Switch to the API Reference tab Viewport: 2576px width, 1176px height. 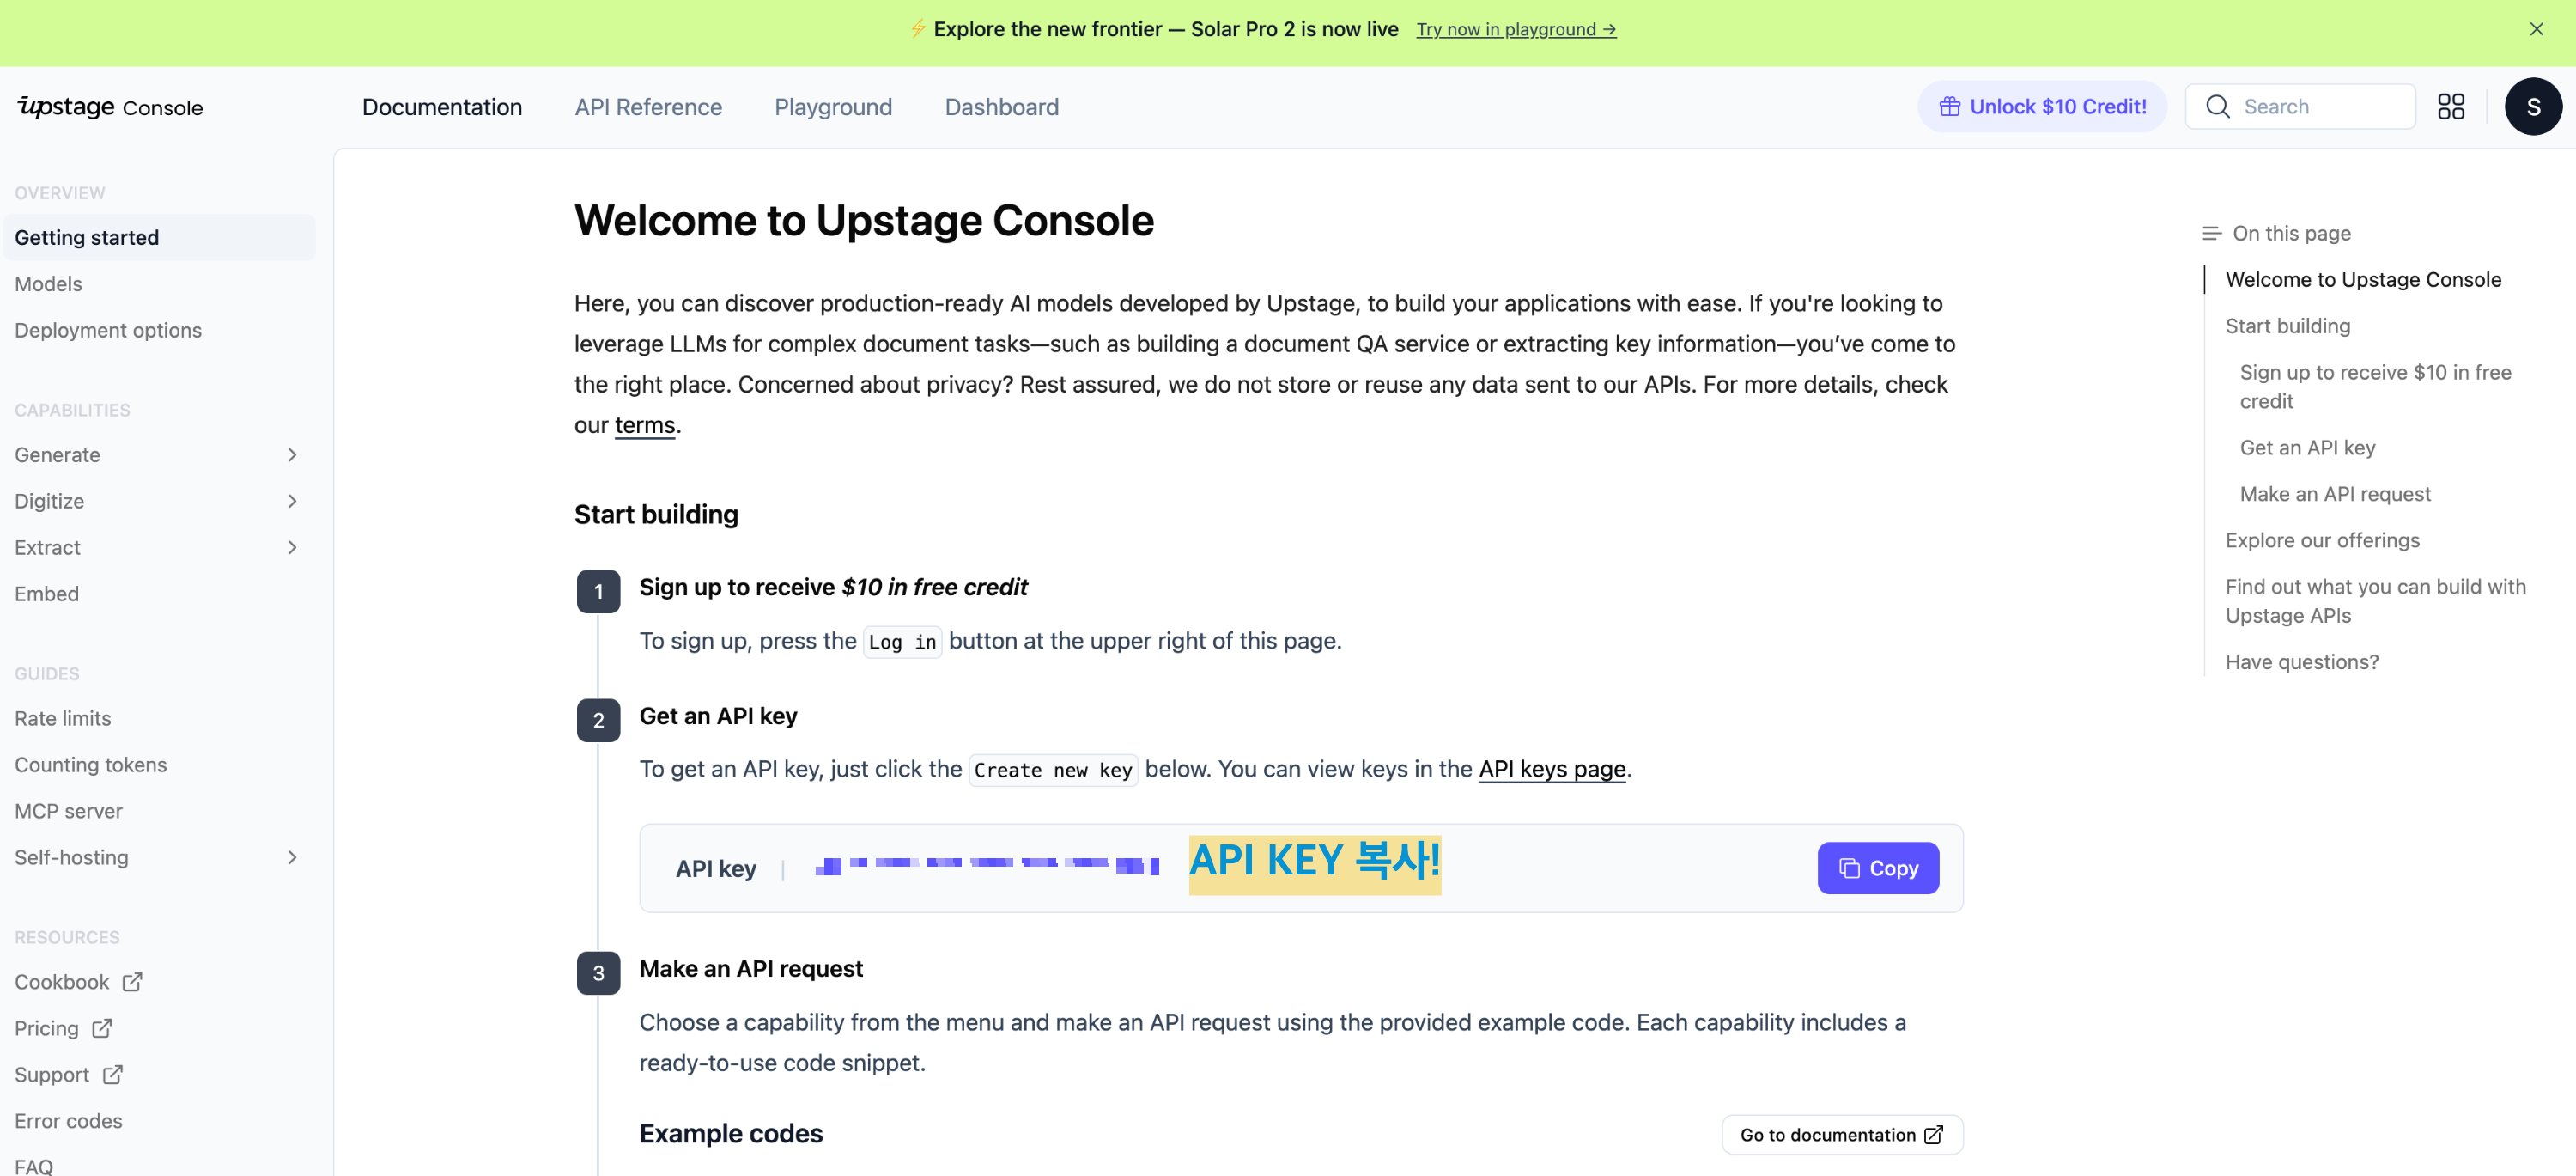pyautogui.click(x=648, y=107)
